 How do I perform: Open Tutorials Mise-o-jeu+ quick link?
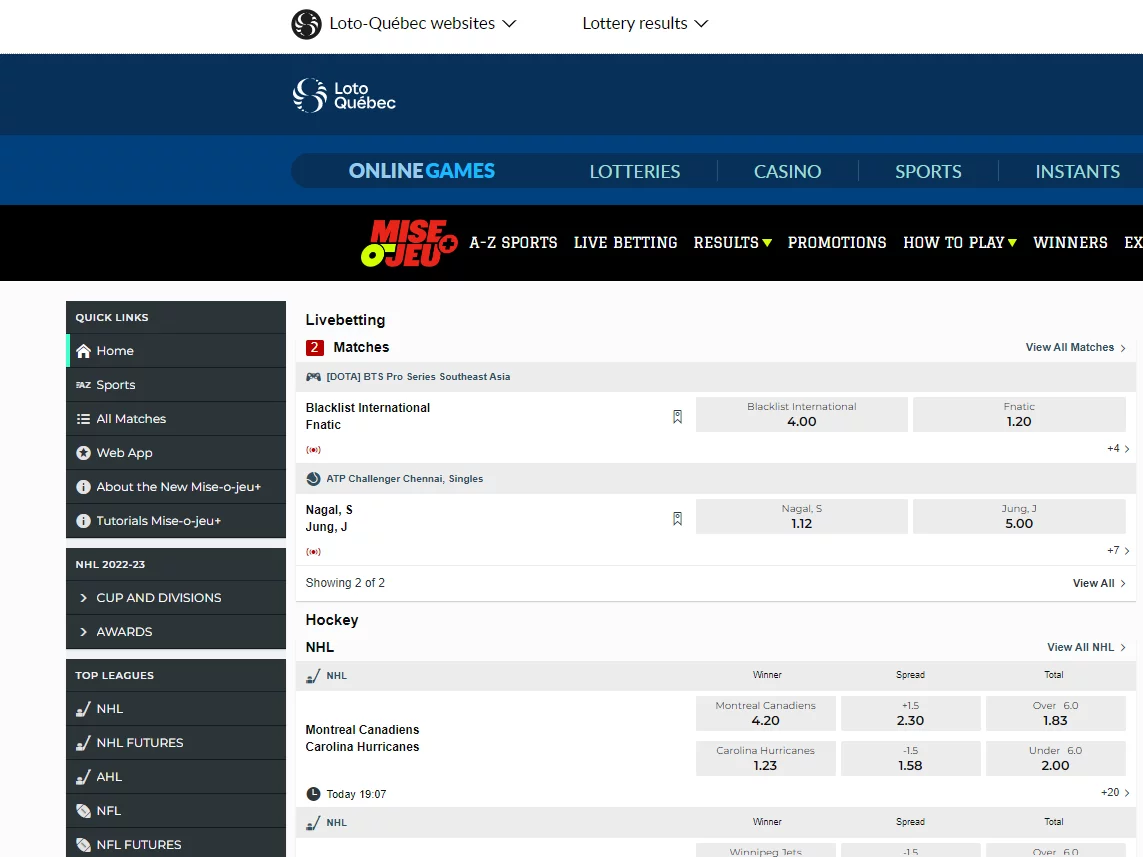(x=176, y=521)
